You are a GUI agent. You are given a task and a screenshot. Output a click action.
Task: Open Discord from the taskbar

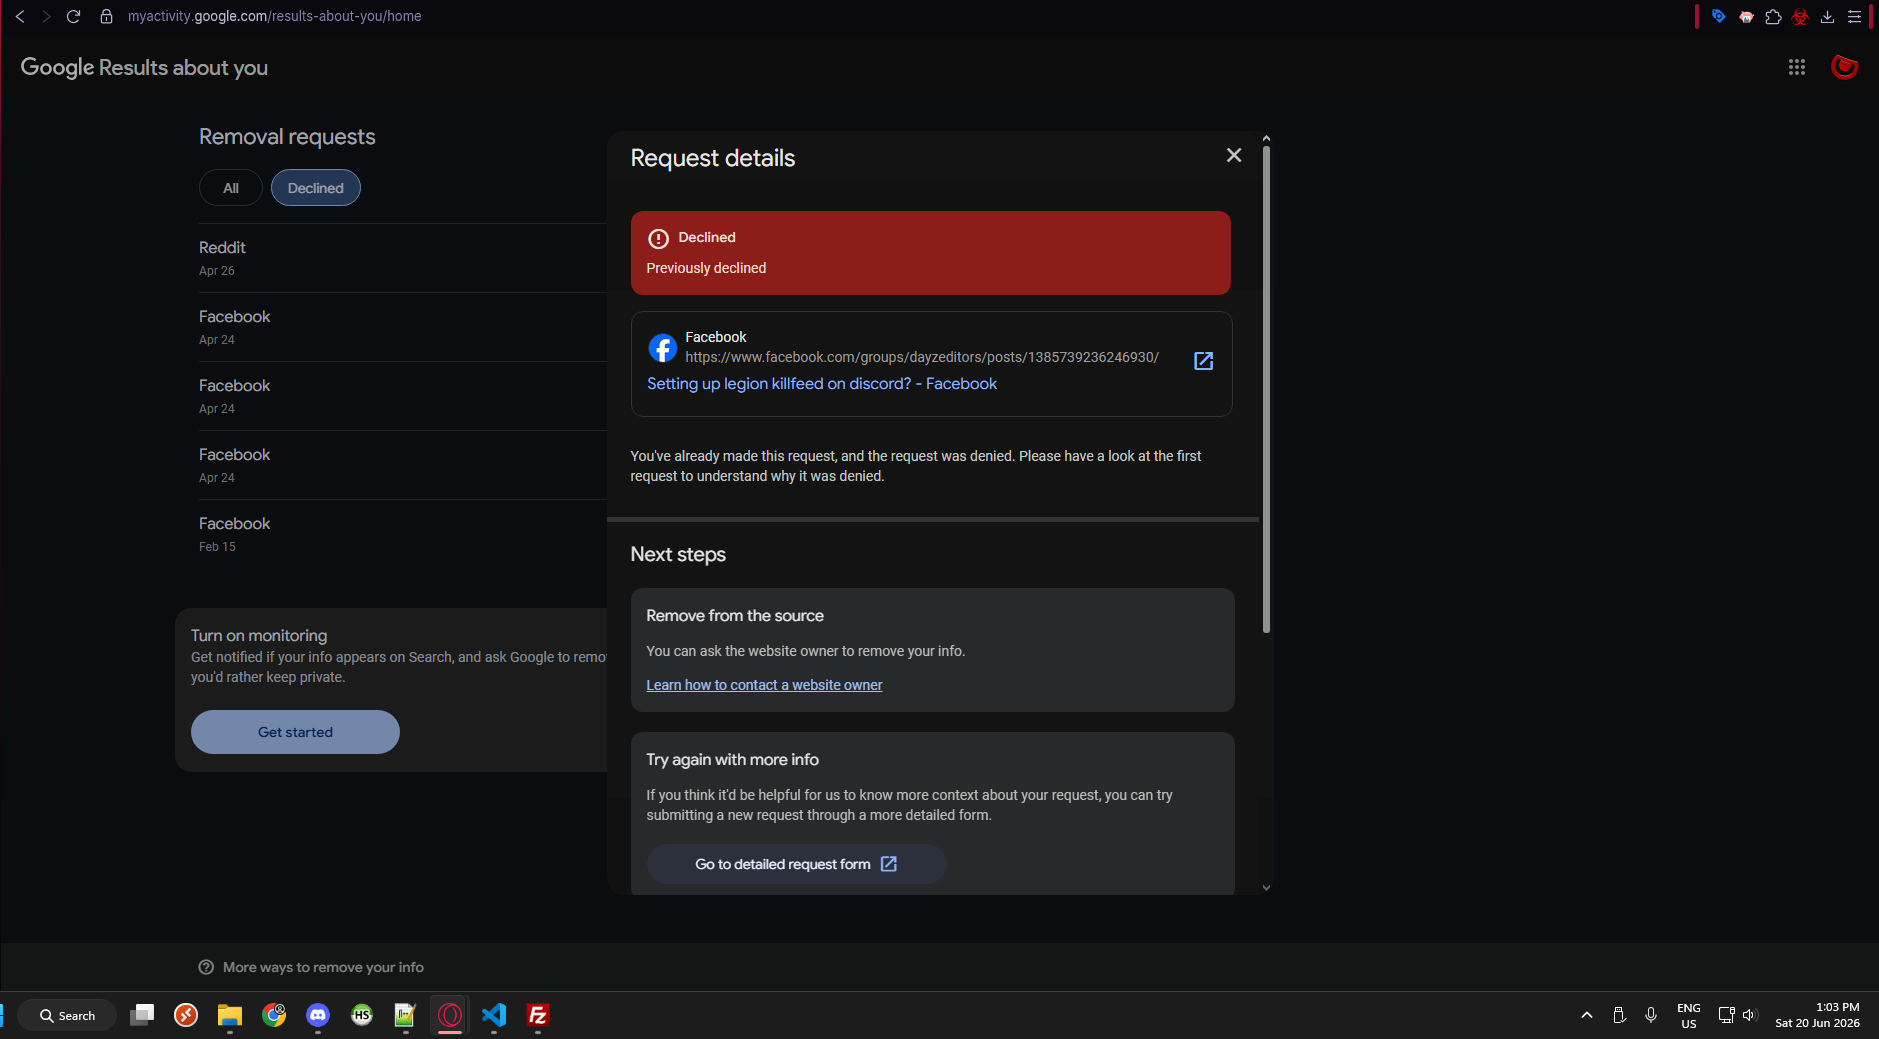point(318,1015)
